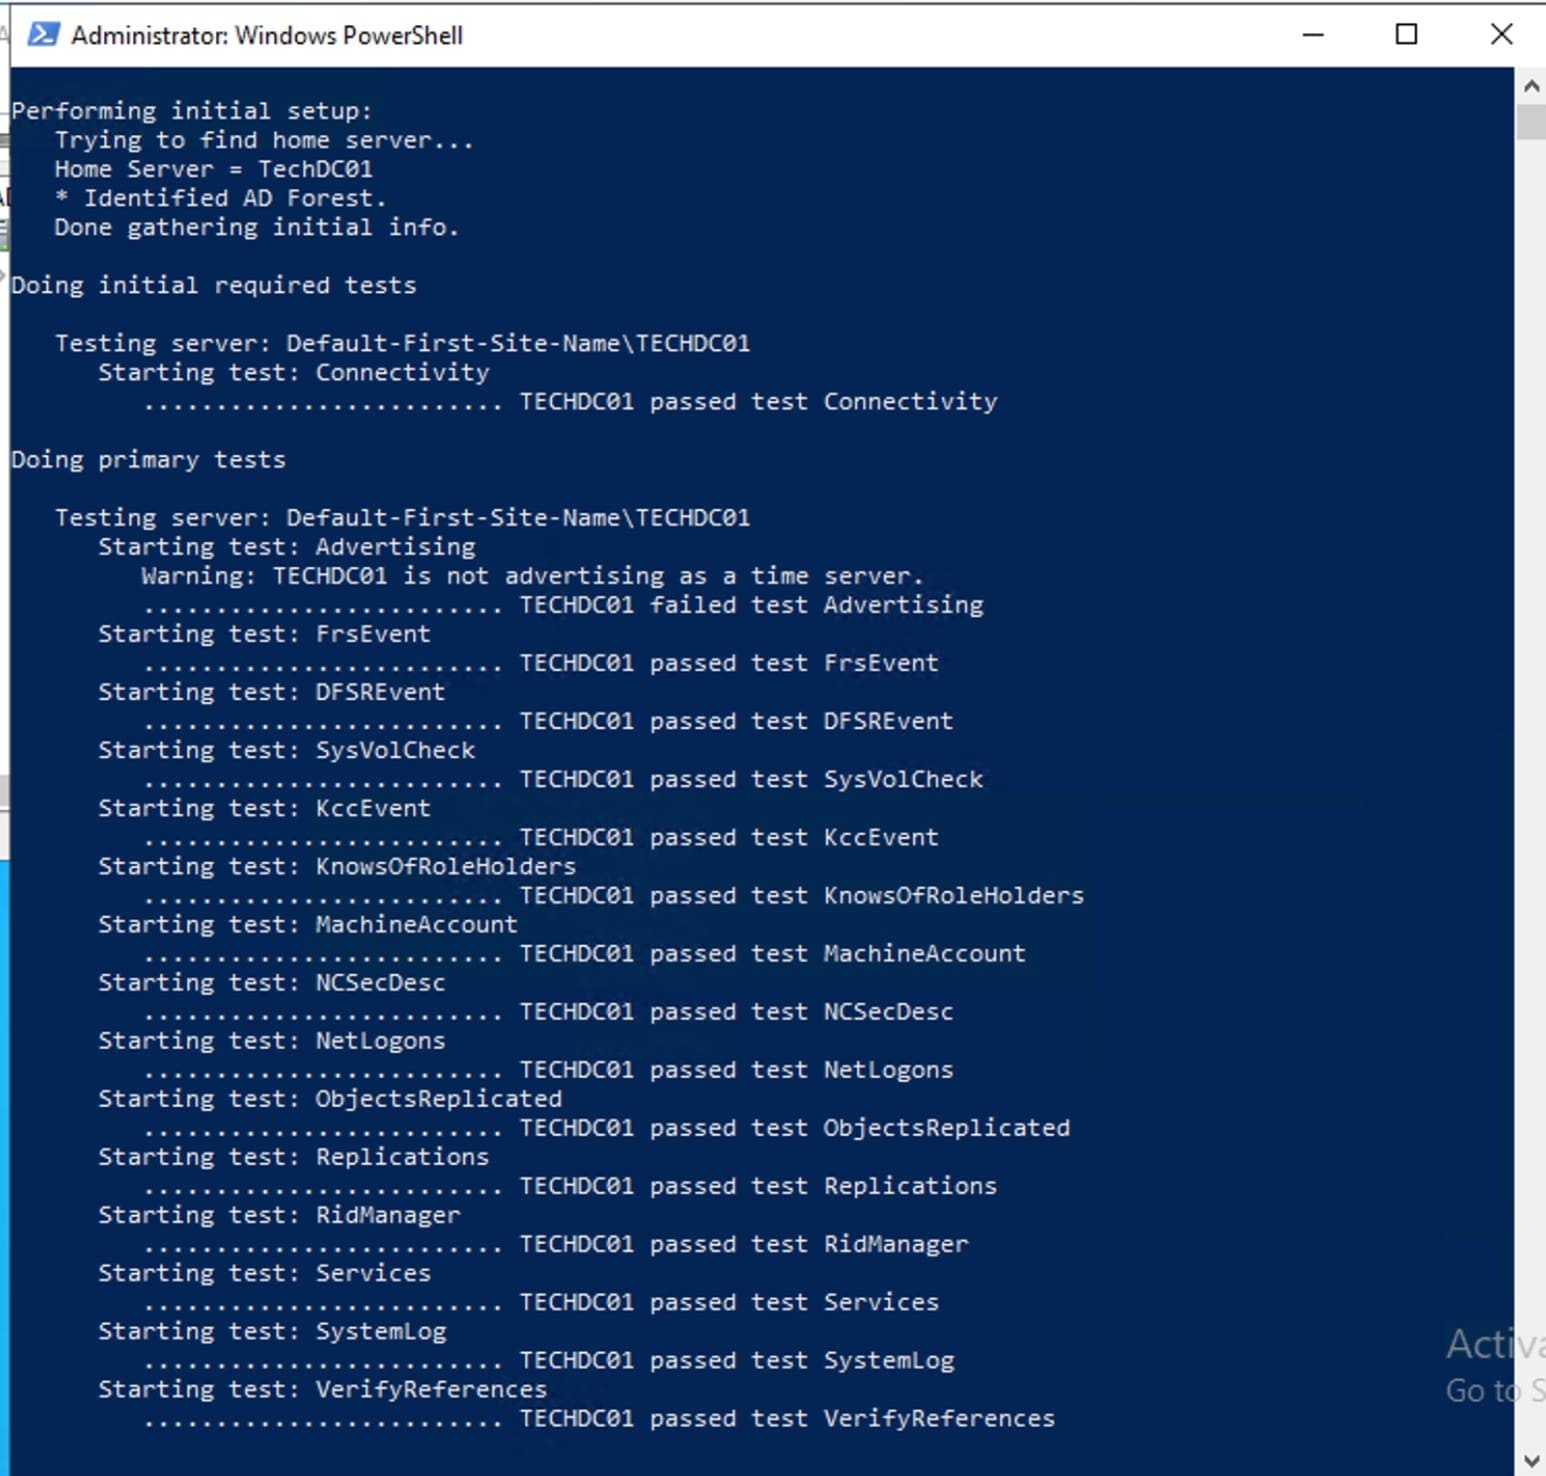This screenshot has height=1476, width=1546.
Task: Click 'passed test ObjectsReplicated' result text
Action: click(795, 1128)
